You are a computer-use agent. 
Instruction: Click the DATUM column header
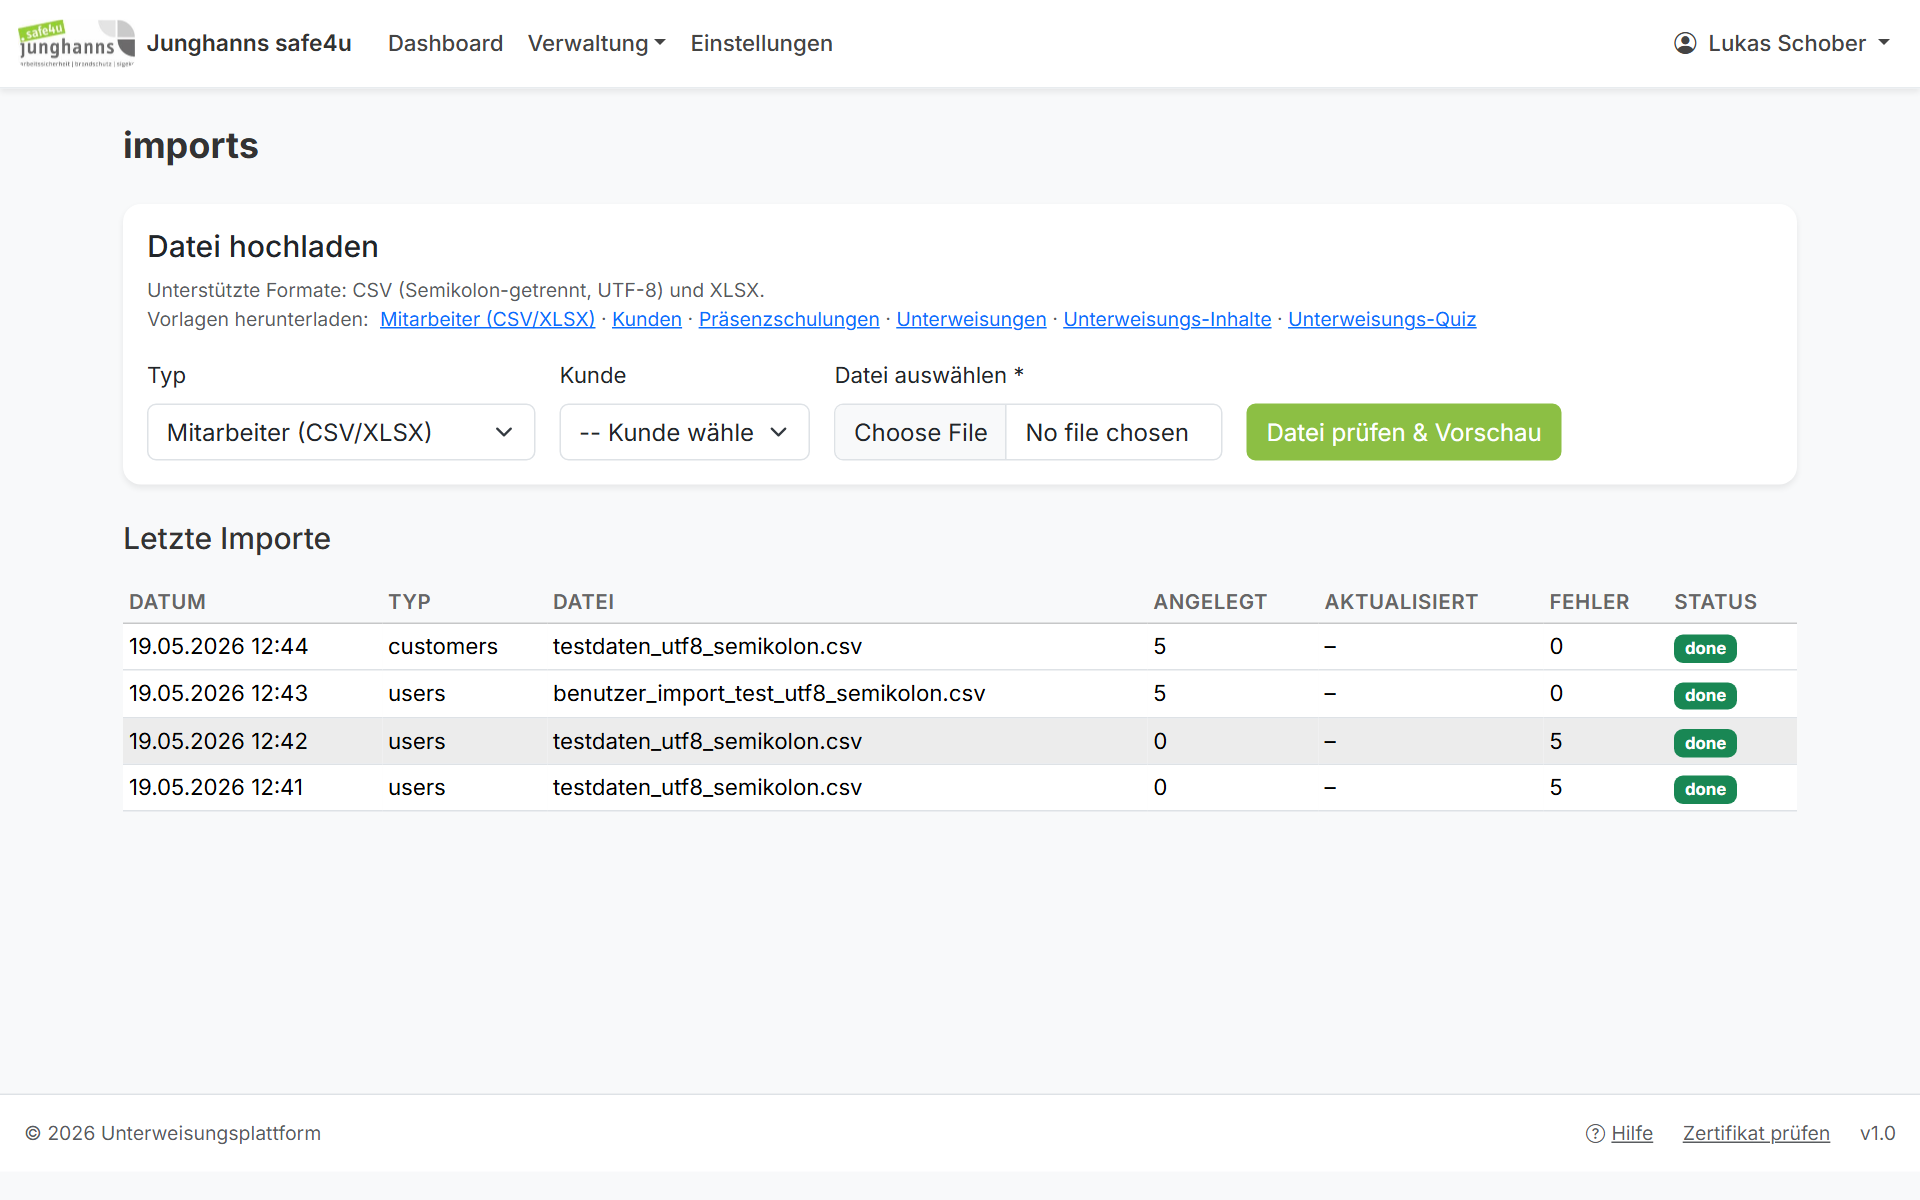[x=167, y=602]
